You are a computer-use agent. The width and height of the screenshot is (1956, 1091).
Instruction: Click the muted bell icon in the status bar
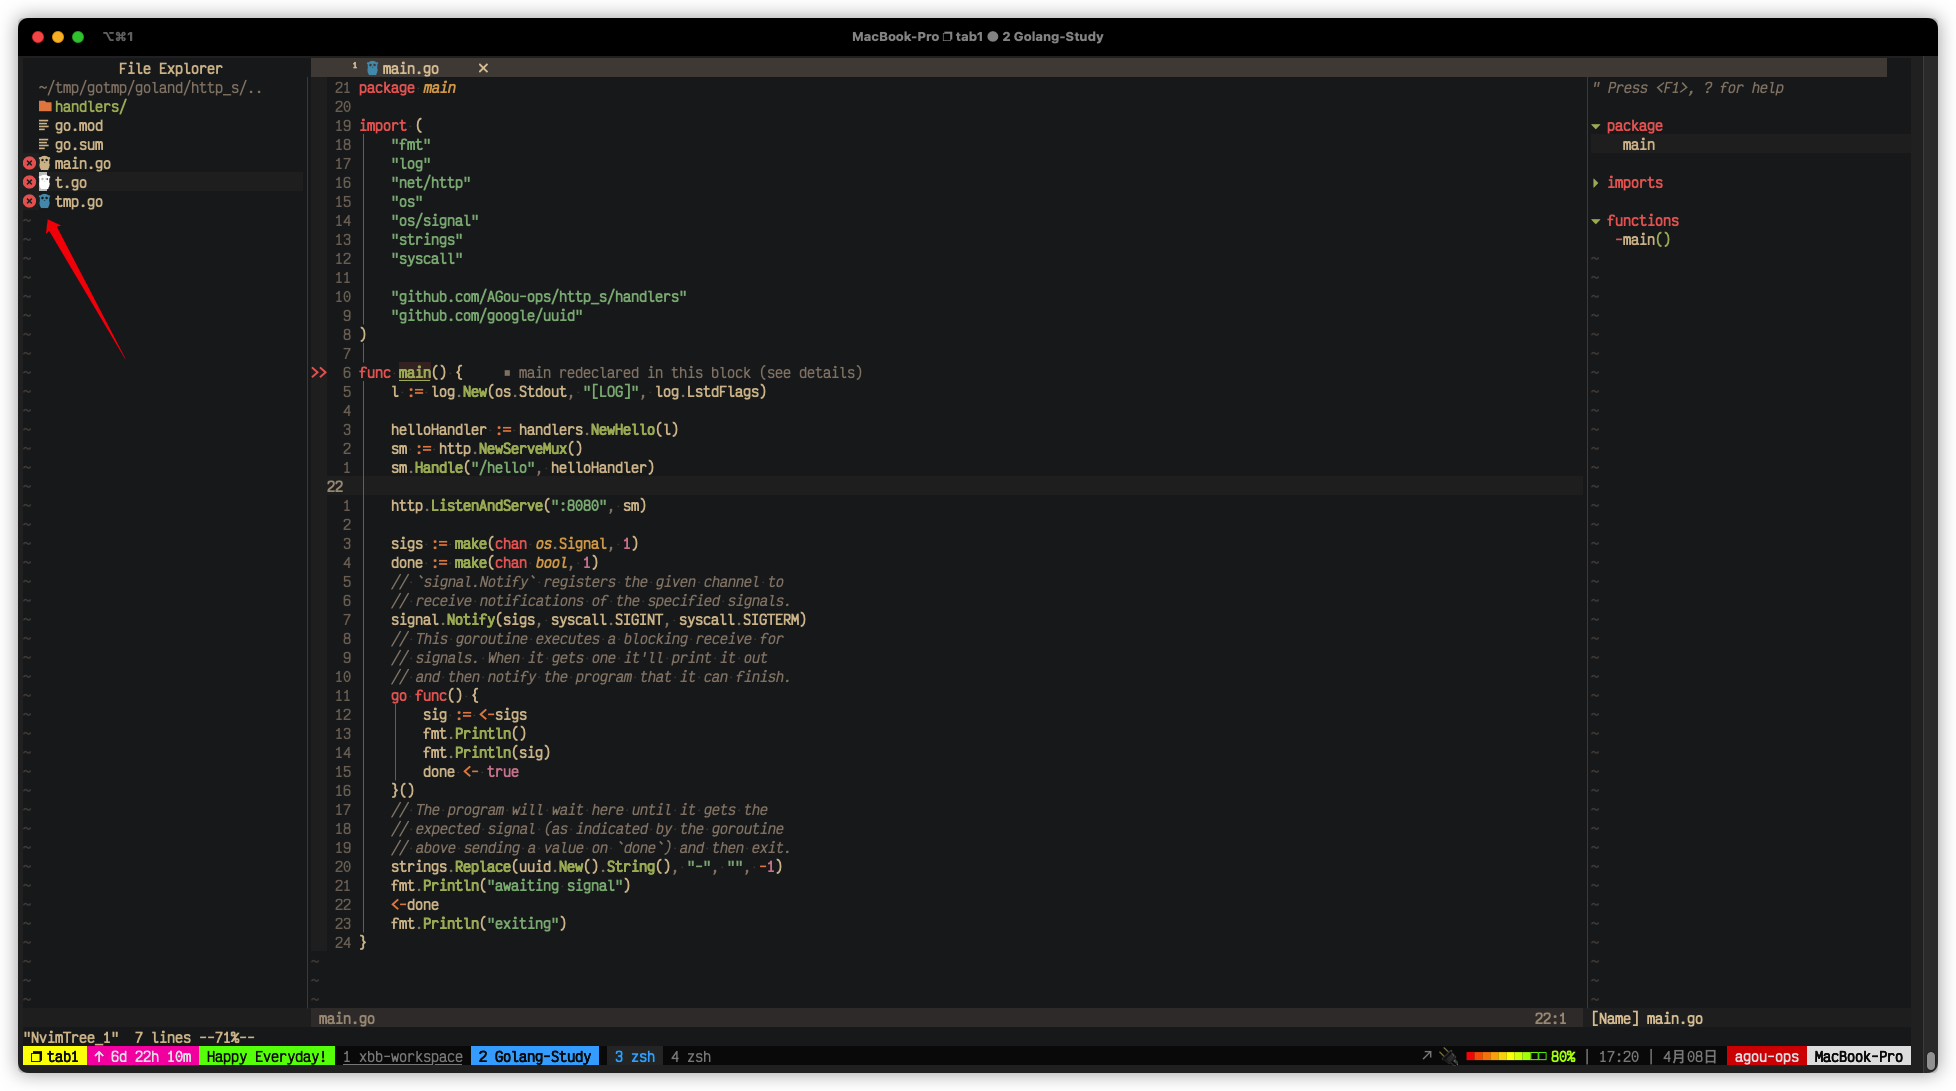(1448, 1055)
